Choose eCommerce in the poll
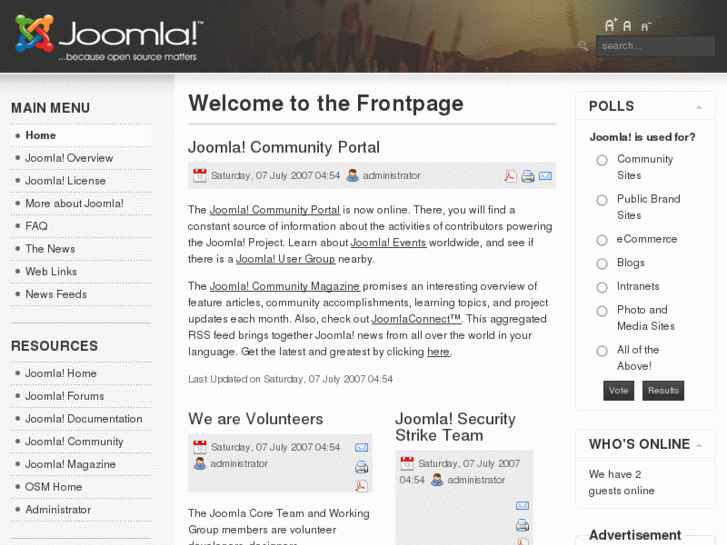The height and width of the screenshot is (545, 727). click(x=602, y=240)
